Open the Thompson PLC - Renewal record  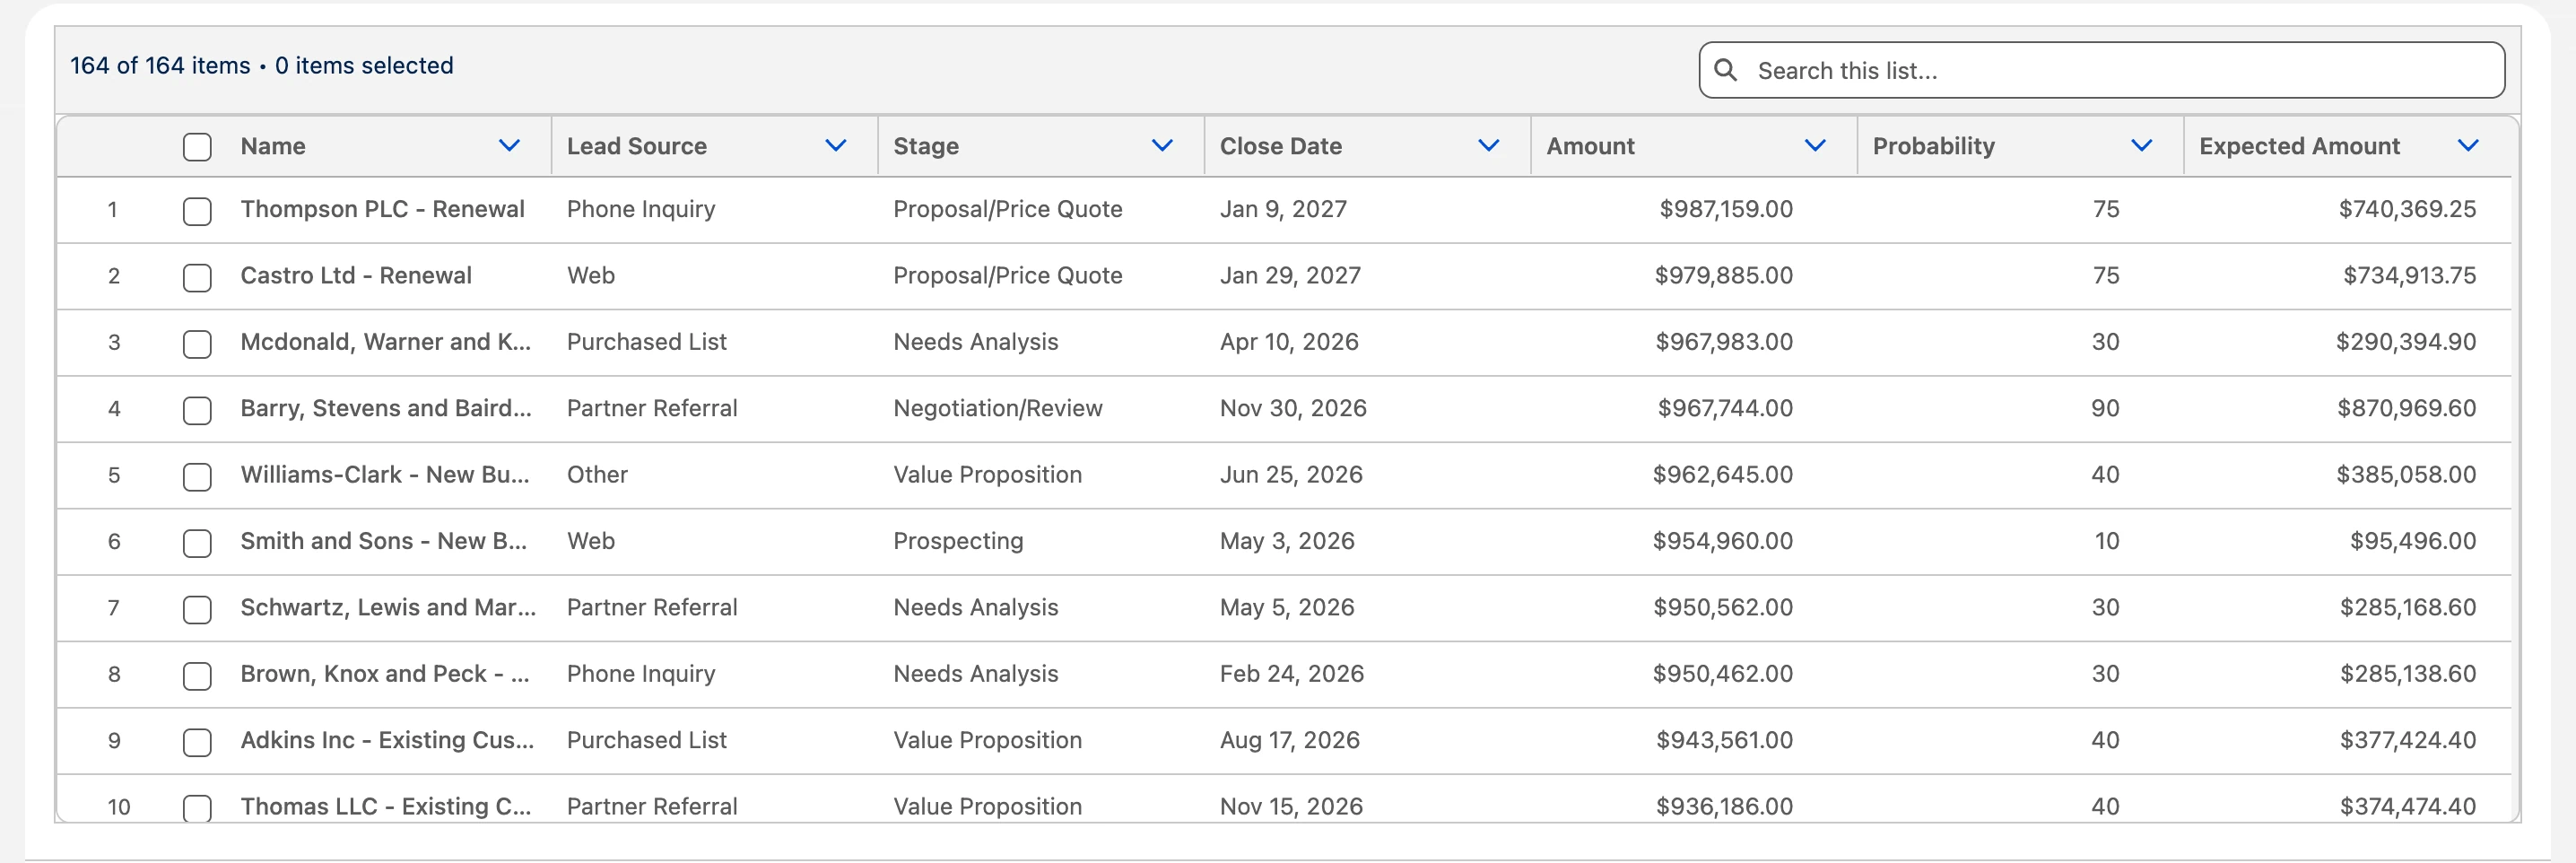coord(382,209)
